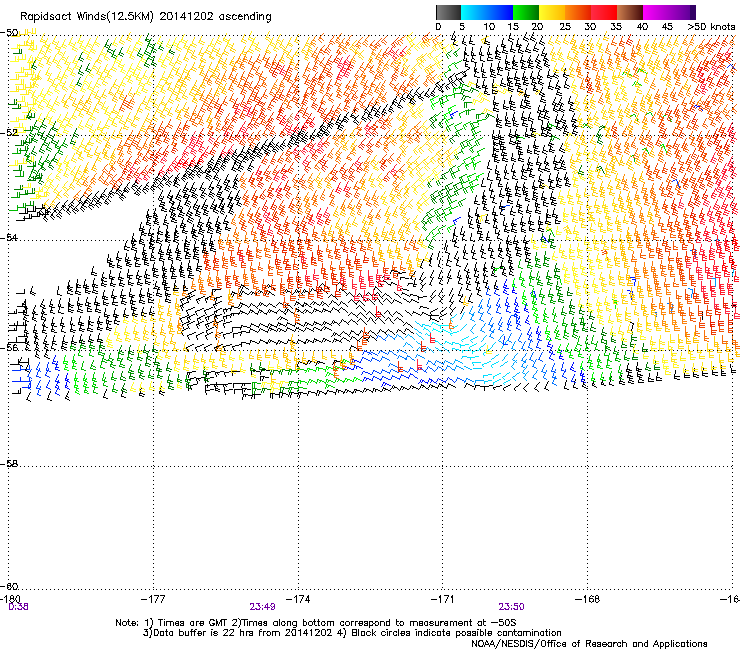Viewport: 740px width, 650px height.
Task: Click the 'Times are GMT' note line
Action: pyautogui.click(x=316, y=623)
